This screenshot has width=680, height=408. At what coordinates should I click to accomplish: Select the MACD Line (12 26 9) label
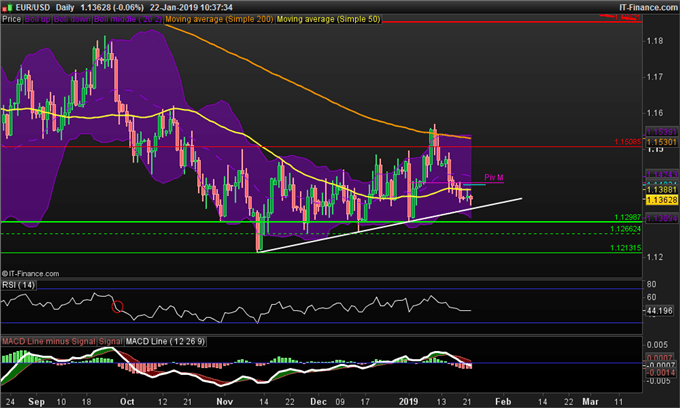tap(165, 341)
